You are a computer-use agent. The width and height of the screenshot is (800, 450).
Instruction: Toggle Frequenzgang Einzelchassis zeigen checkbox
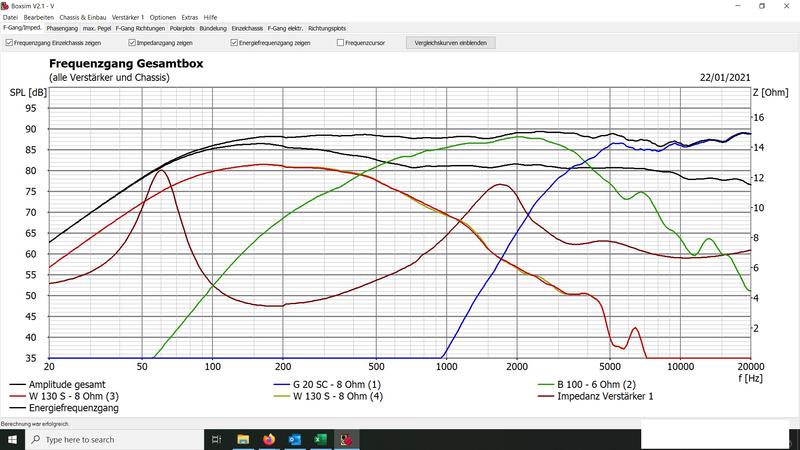[x=9, y=43]
